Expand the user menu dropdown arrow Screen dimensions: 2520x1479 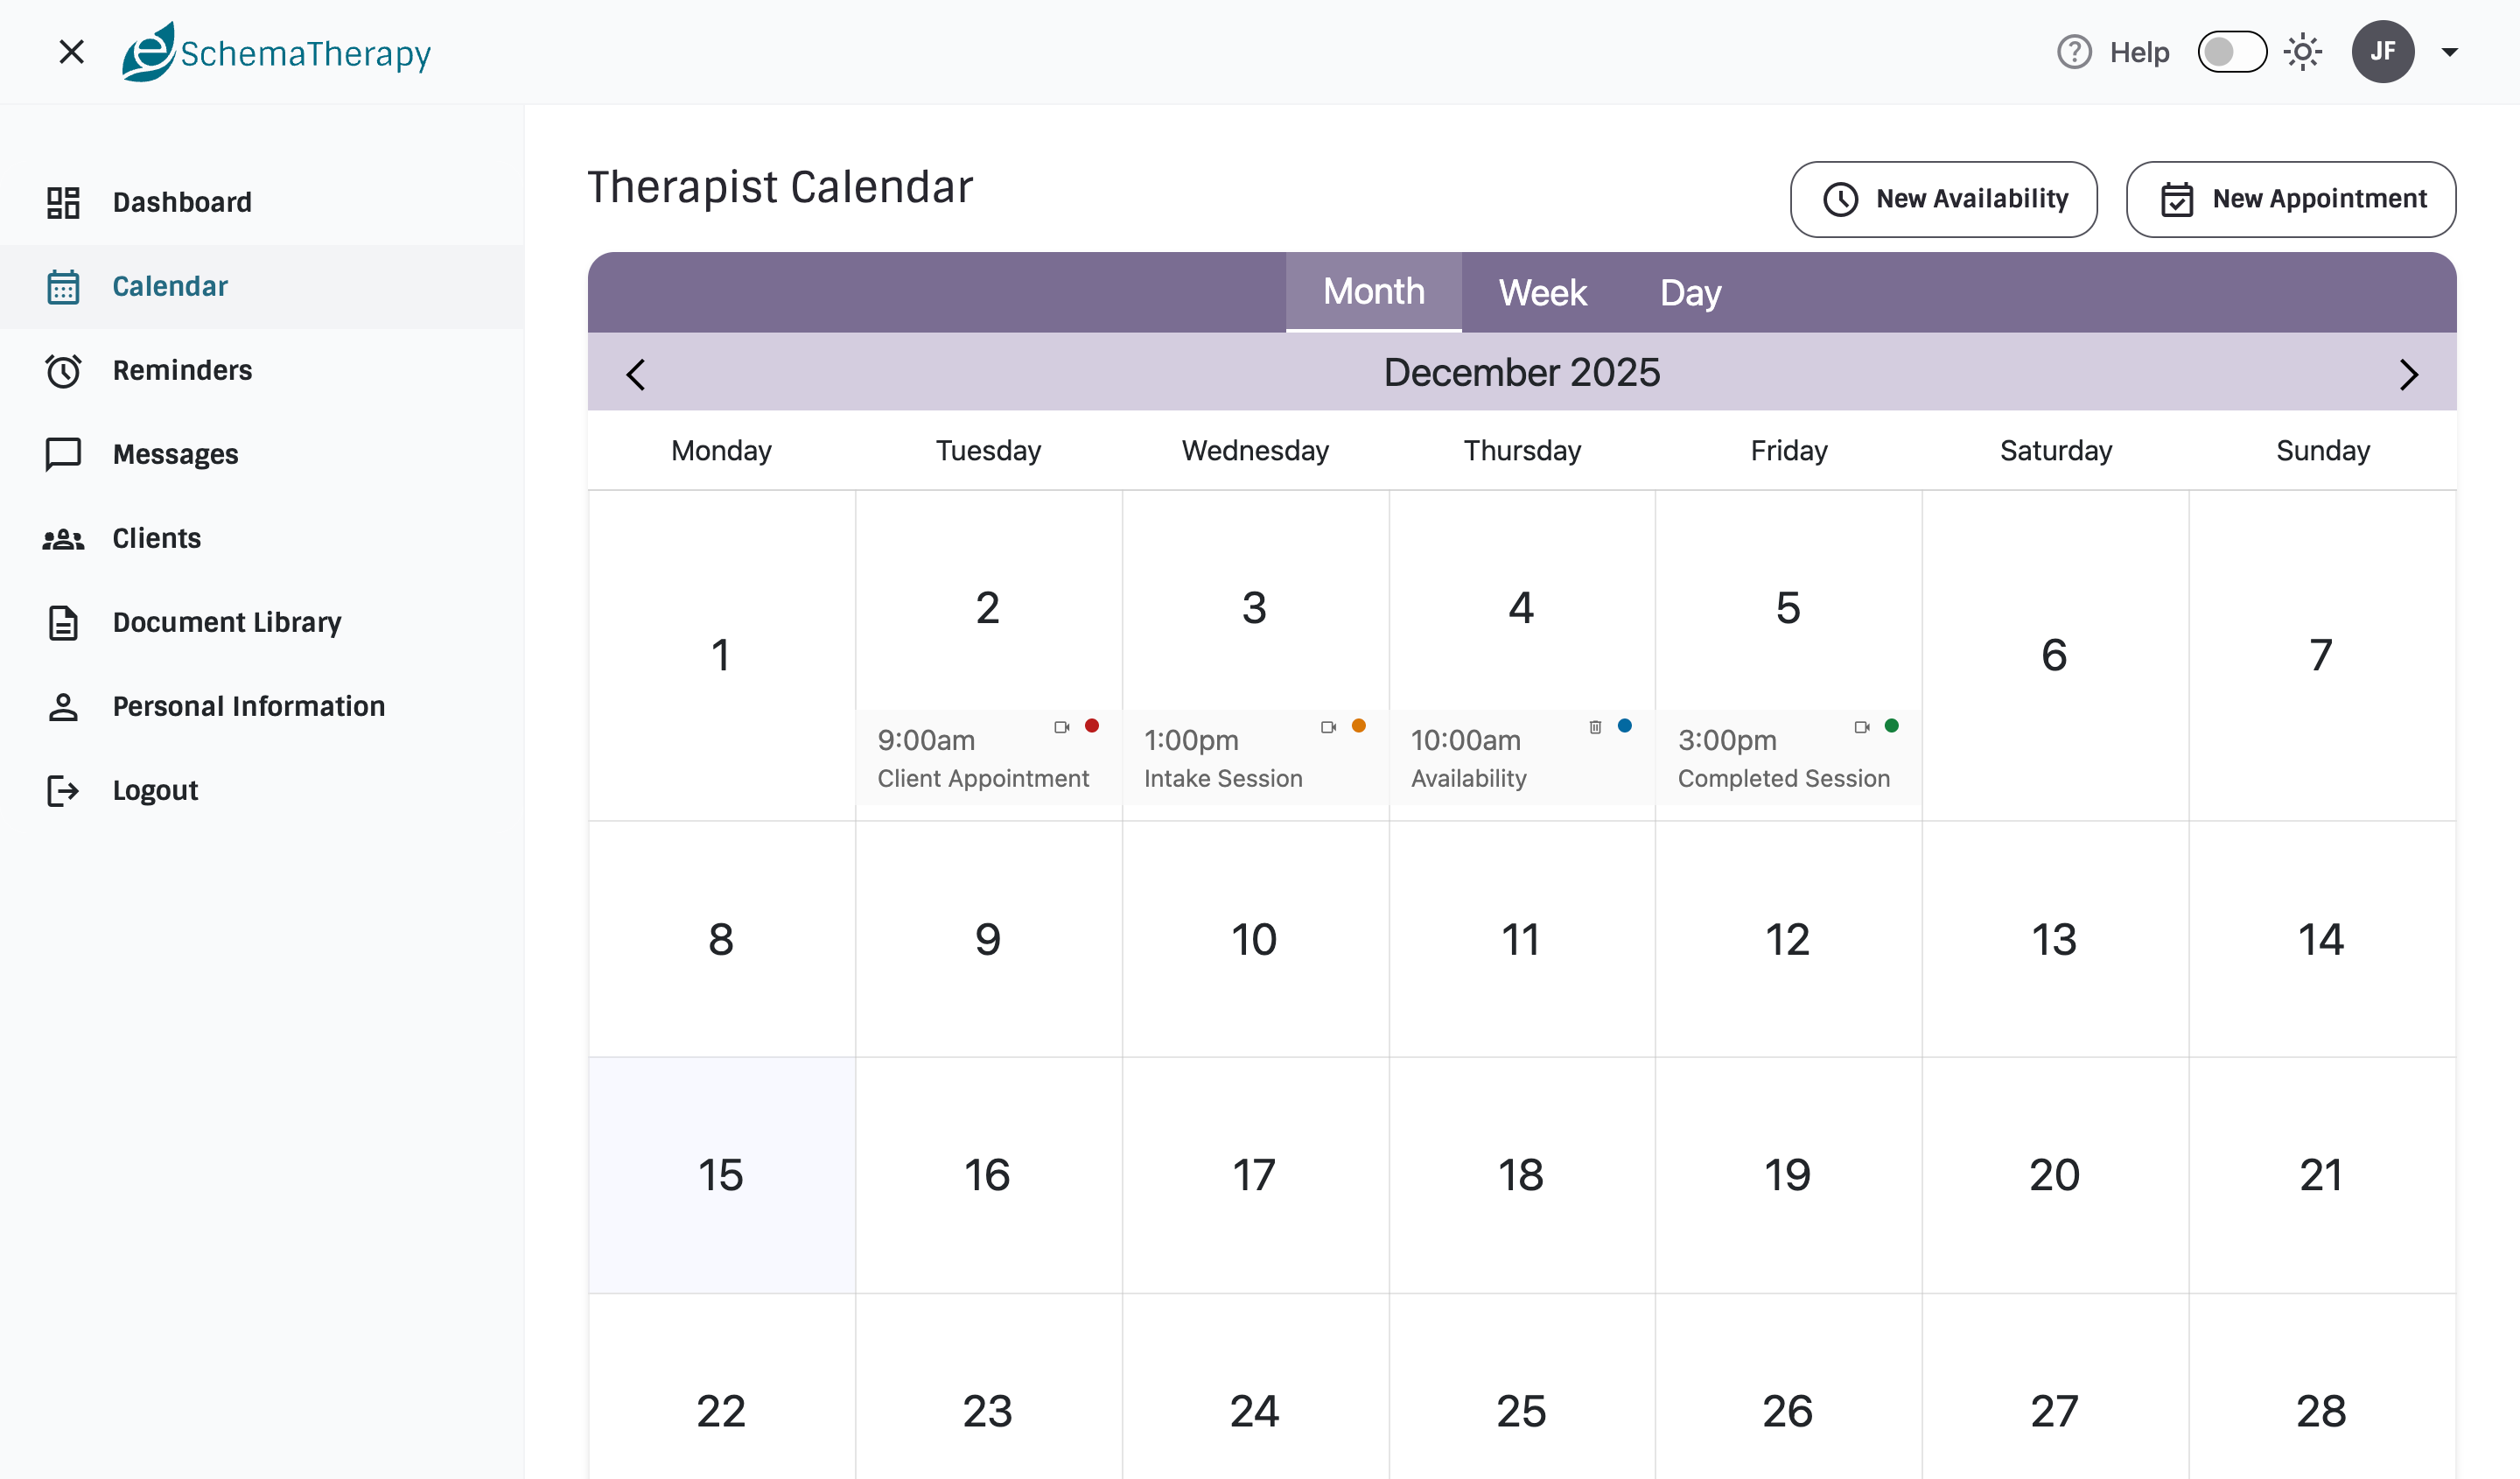[x=2449, y=52]
